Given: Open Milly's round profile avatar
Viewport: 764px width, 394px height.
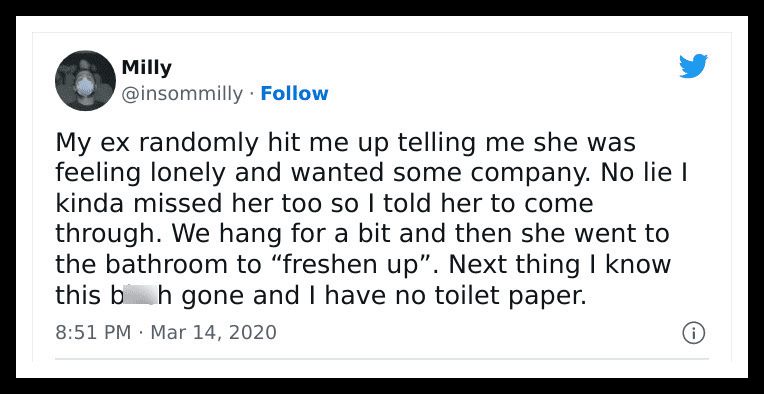Looking at the screenshot, I should click(85, 80).
